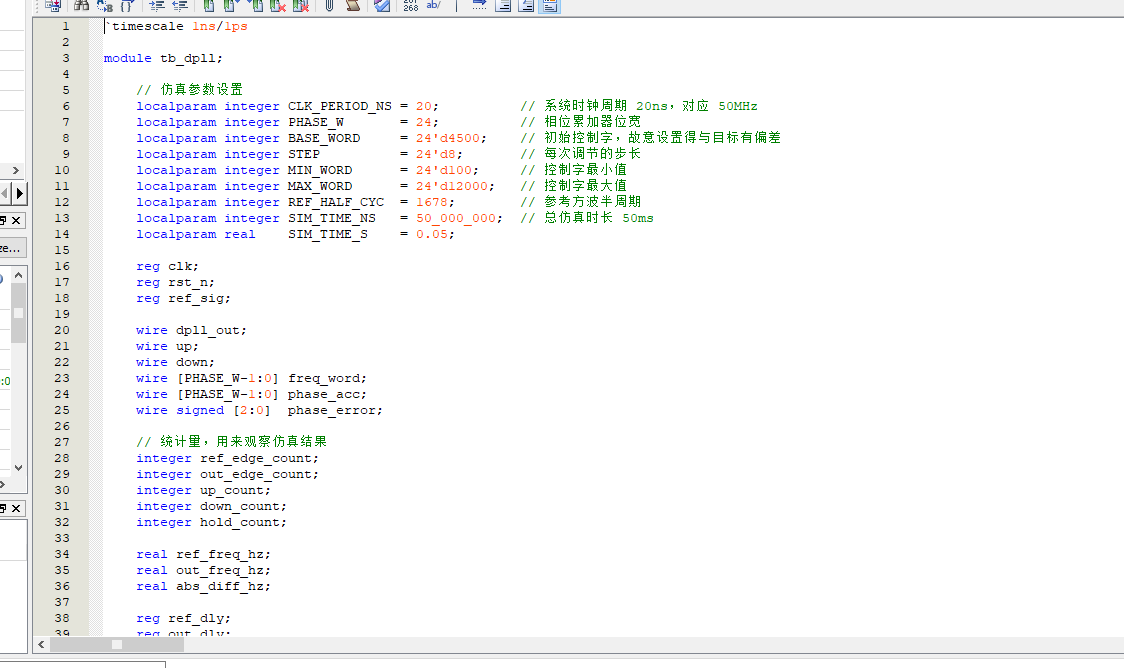Undock the lower left side panel
The image size is (1124, 668).
2,508
